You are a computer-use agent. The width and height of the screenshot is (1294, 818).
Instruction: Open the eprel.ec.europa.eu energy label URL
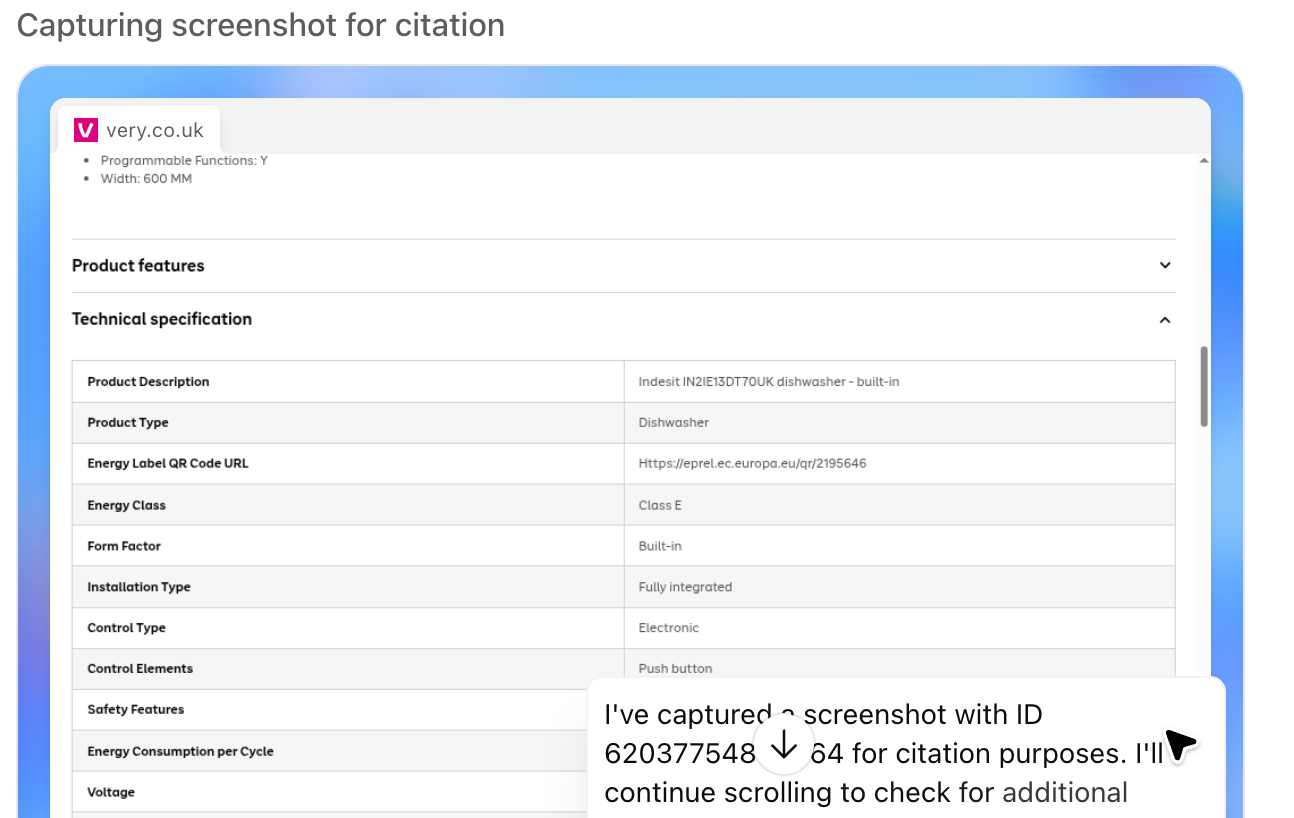click(x=752, y=464)
